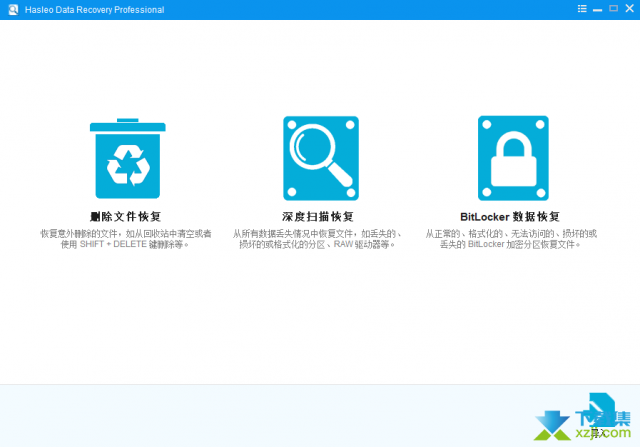Click description text mentioning RAW 驱动器
Screen dimensions: 640x447
click(x=318, y=239)
